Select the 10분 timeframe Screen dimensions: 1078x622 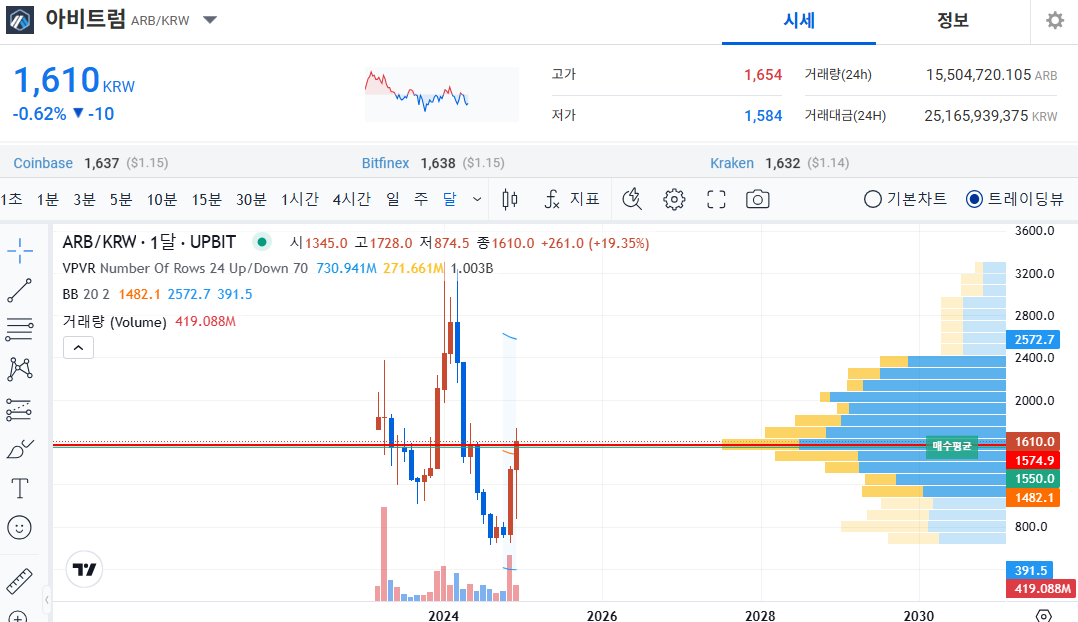tap(162, 199)
